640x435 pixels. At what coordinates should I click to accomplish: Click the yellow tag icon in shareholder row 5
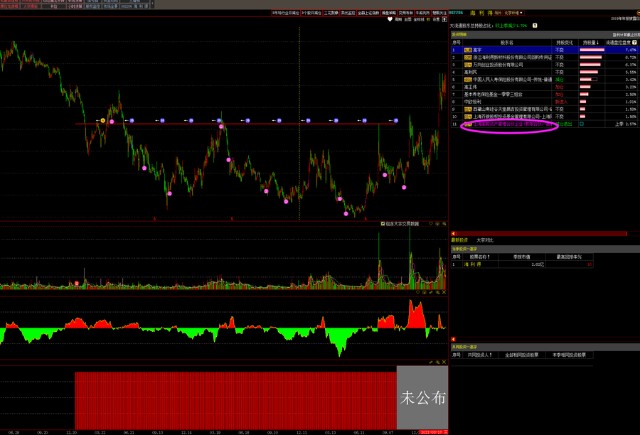click(470, 79)
